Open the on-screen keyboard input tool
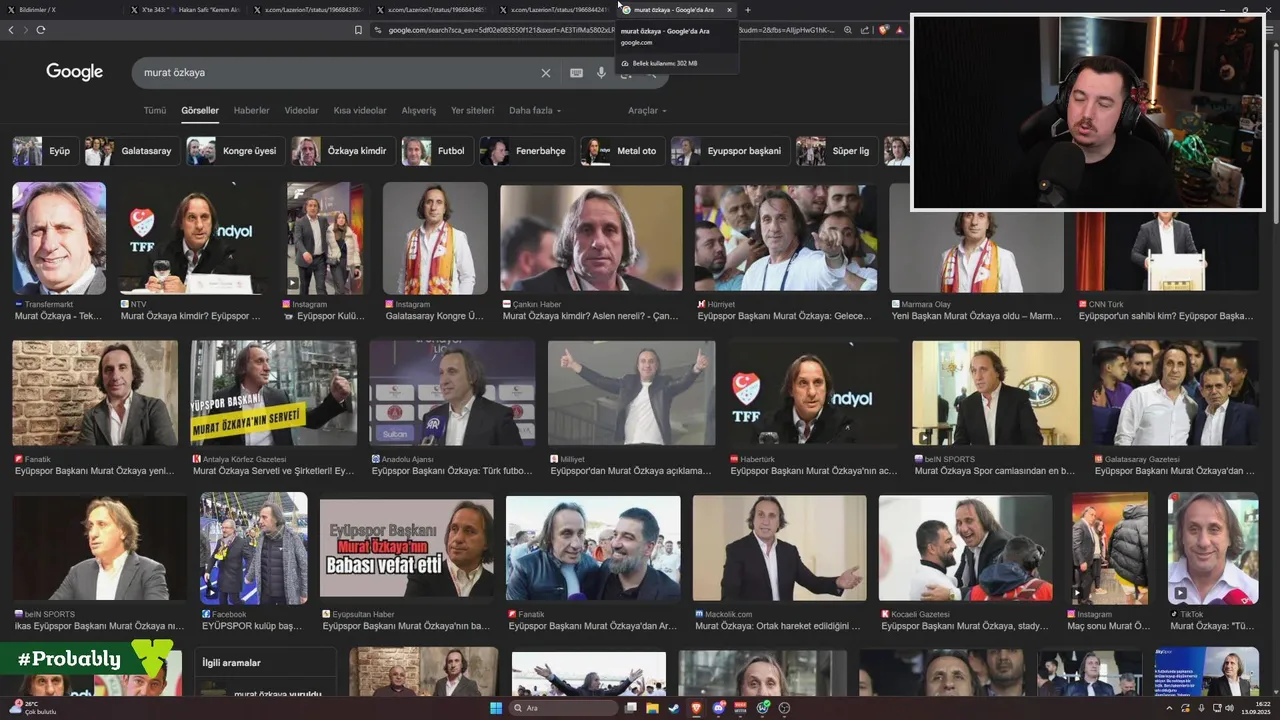Viewport: 1280px width, 720px height. click(x=576, y=73)
